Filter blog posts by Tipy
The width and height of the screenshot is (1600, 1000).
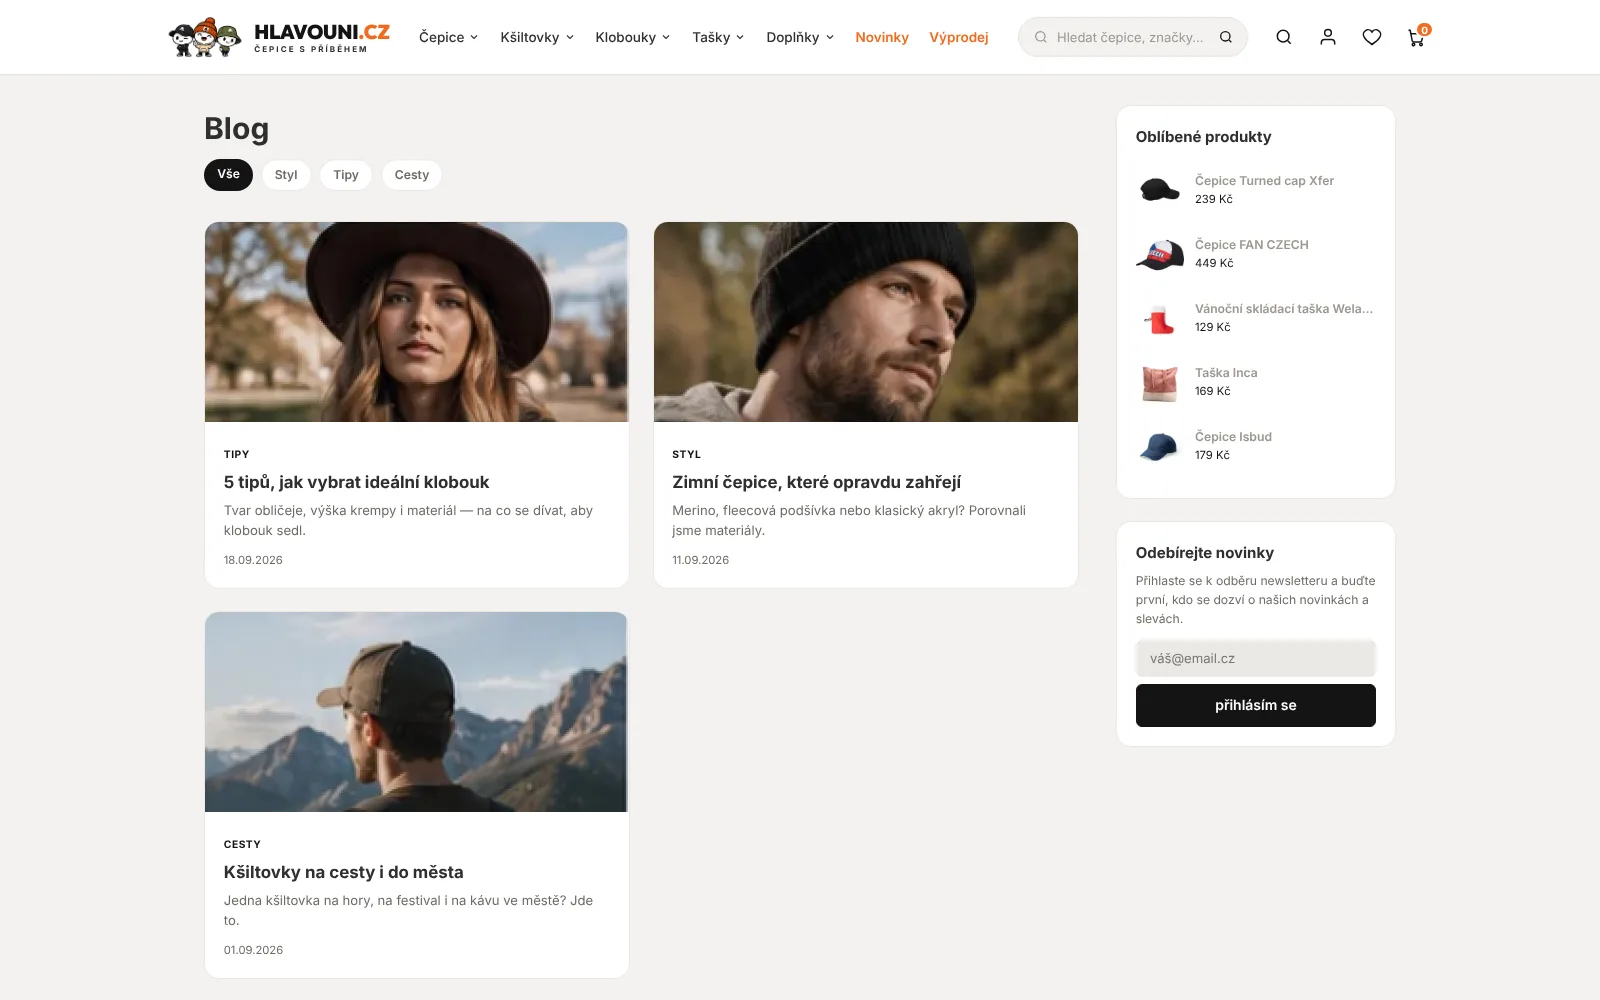point(346,174)
